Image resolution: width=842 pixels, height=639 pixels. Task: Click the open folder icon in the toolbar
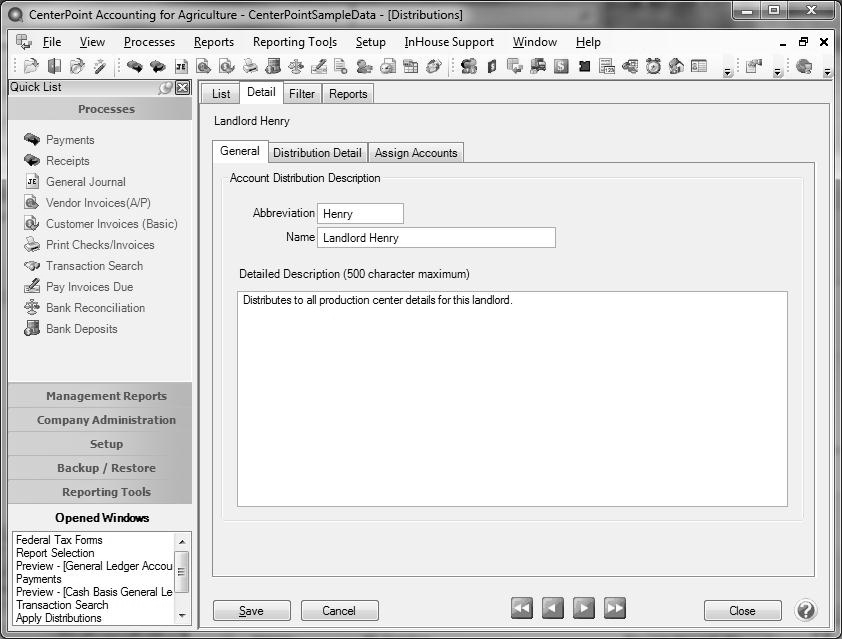click(x=31, y=66)
